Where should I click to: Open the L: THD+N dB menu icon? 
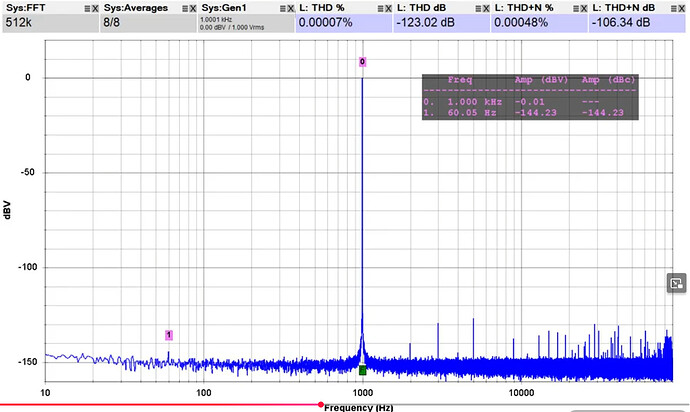coord(673,8)
